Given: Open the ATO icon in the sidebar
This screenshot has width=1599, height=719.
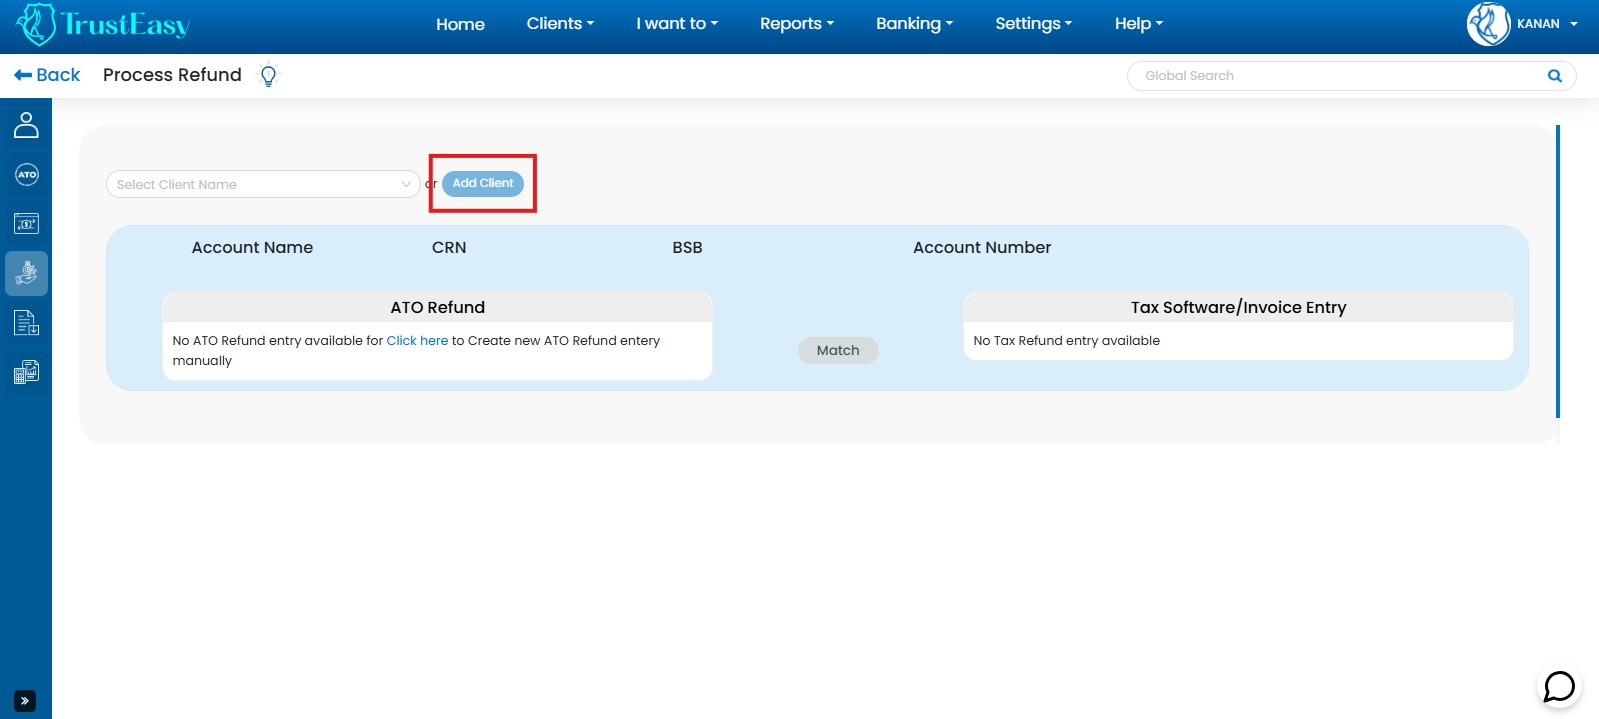Looking at the screenshot, I should 26,175.
